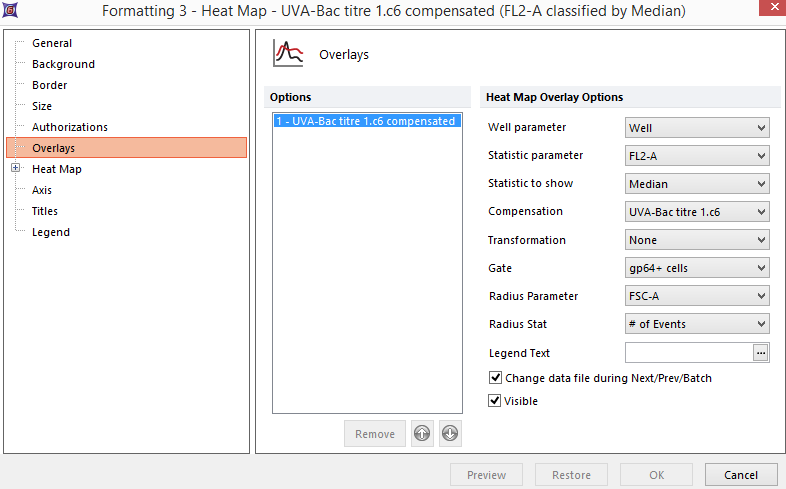786x489 pixels.
Task: Select the Background category
Action: pyautogui.click(x=63, y=64)
